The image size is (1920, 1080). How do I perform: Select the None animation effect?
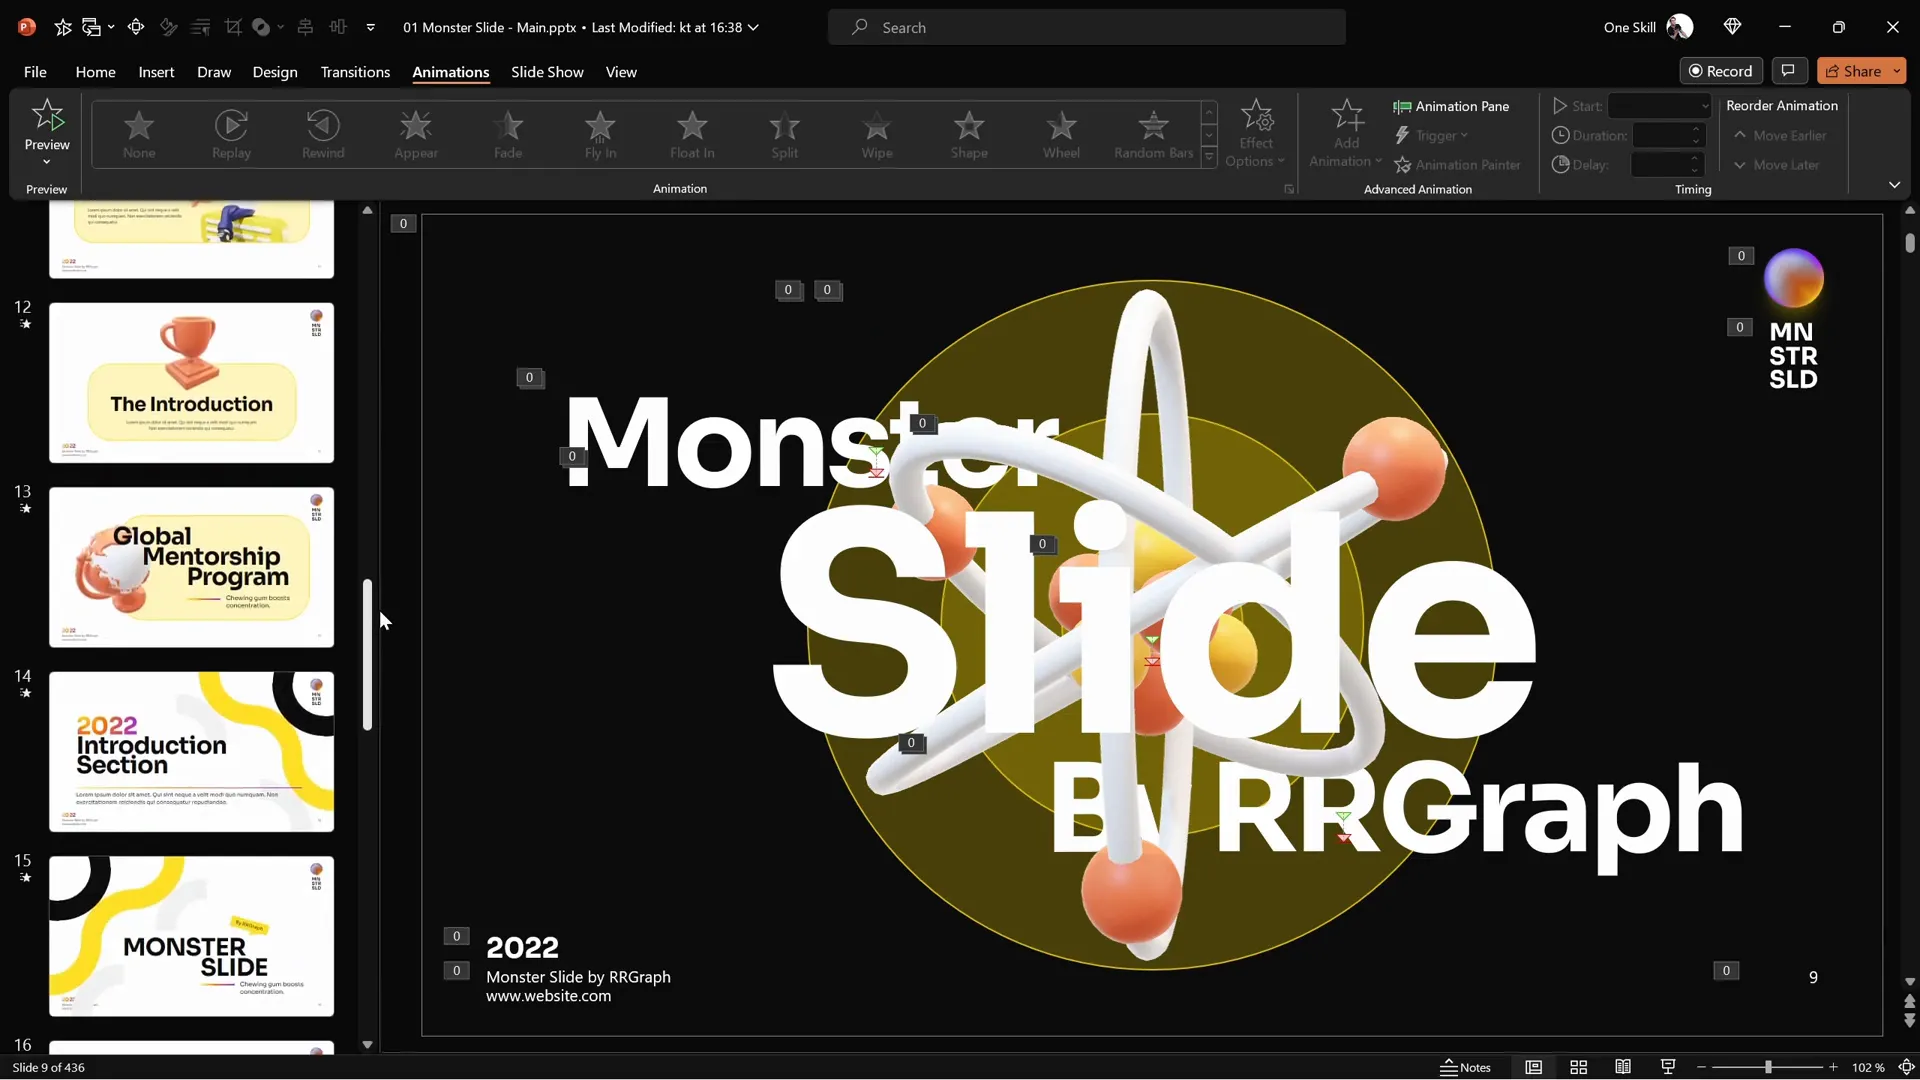pos(139,134)
